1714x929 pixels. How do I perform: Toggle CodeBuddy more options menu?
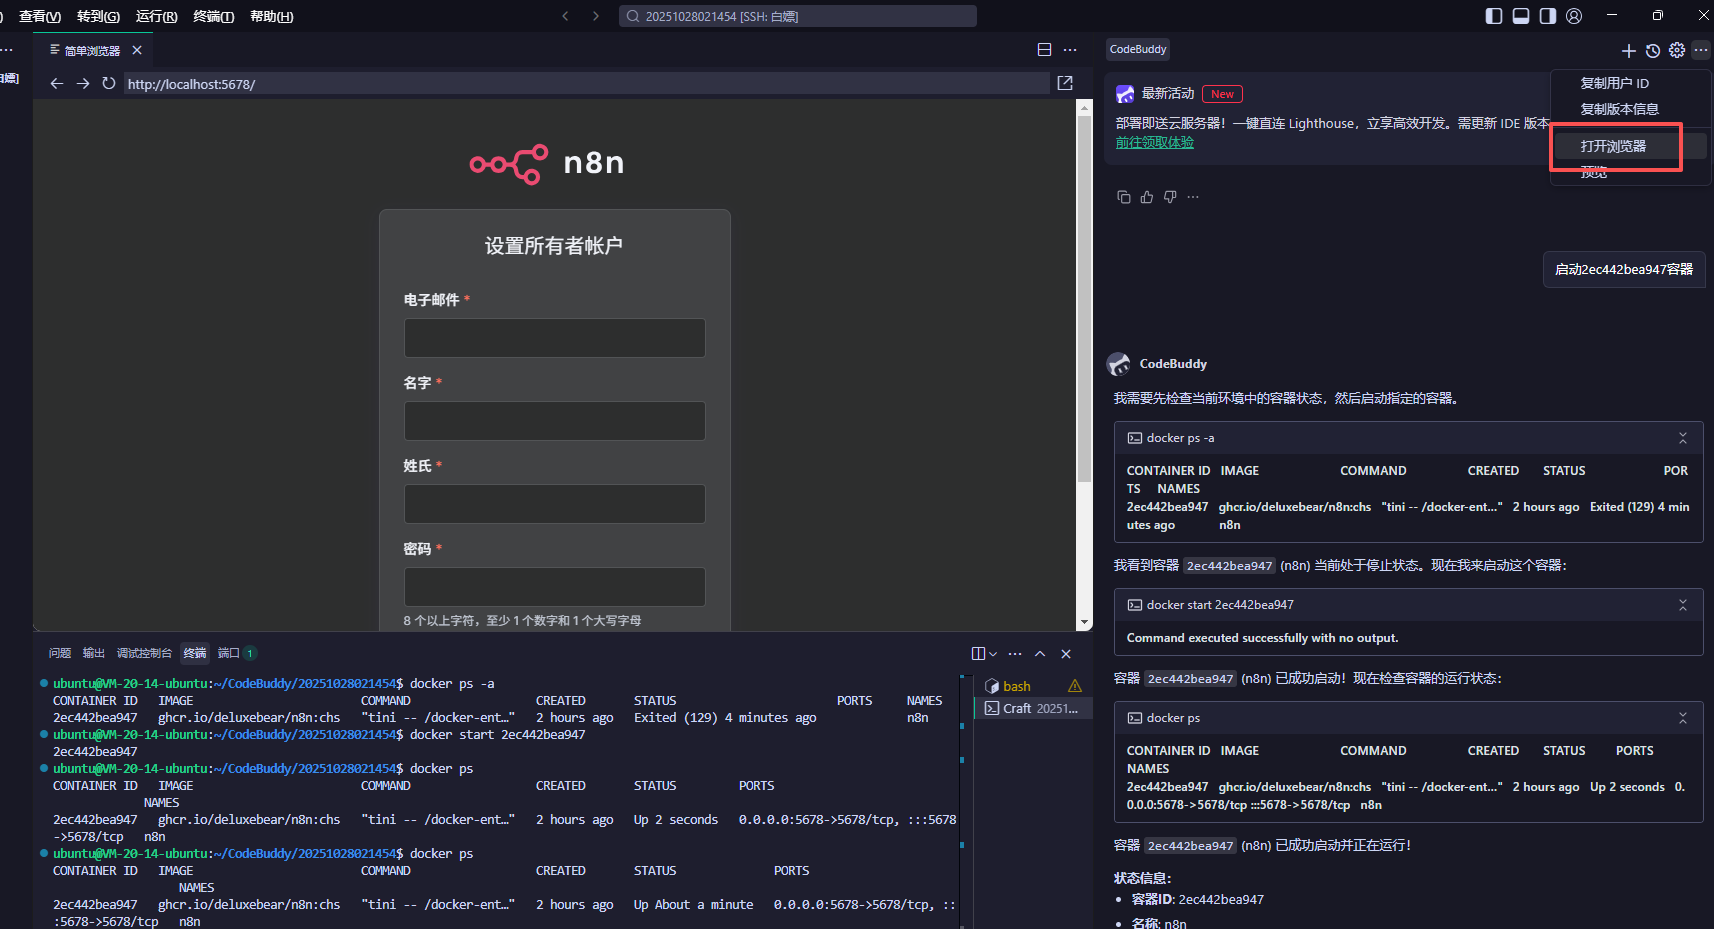click(x=1701, y=50)
